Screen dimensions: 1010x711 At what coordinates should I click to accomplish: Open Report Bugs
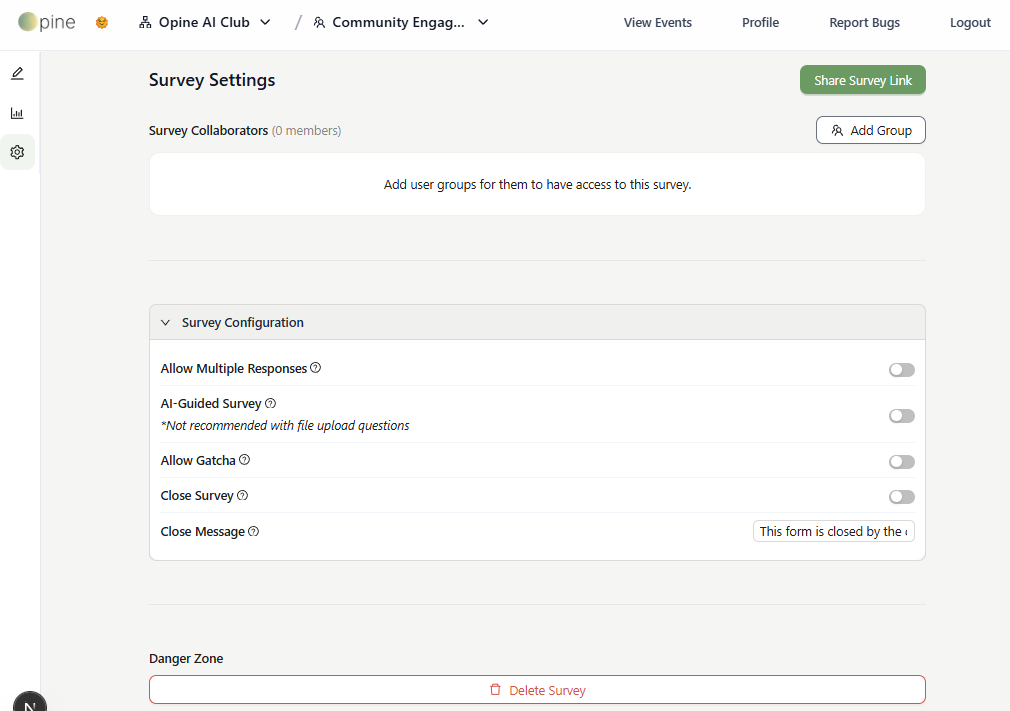click(x=864, y=23)
